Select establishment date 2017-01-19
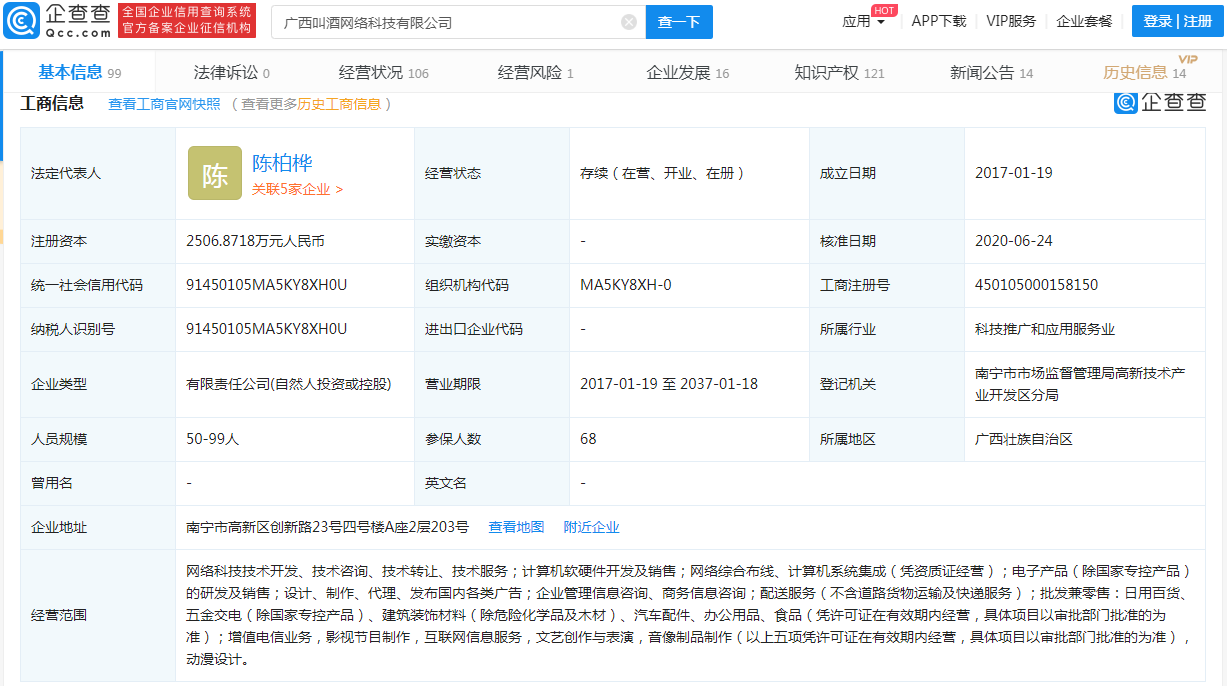 pyautogui.click(x=1014, y=173)
